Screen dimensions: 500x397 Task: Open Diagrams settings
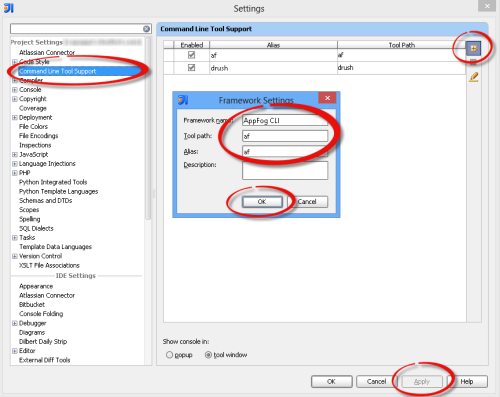pos(32,333)
